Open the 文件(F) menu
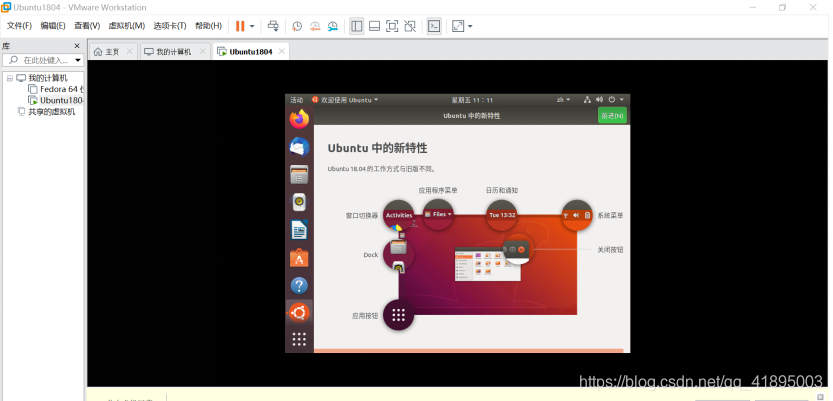Screen dimensions: 833x401 19,25
